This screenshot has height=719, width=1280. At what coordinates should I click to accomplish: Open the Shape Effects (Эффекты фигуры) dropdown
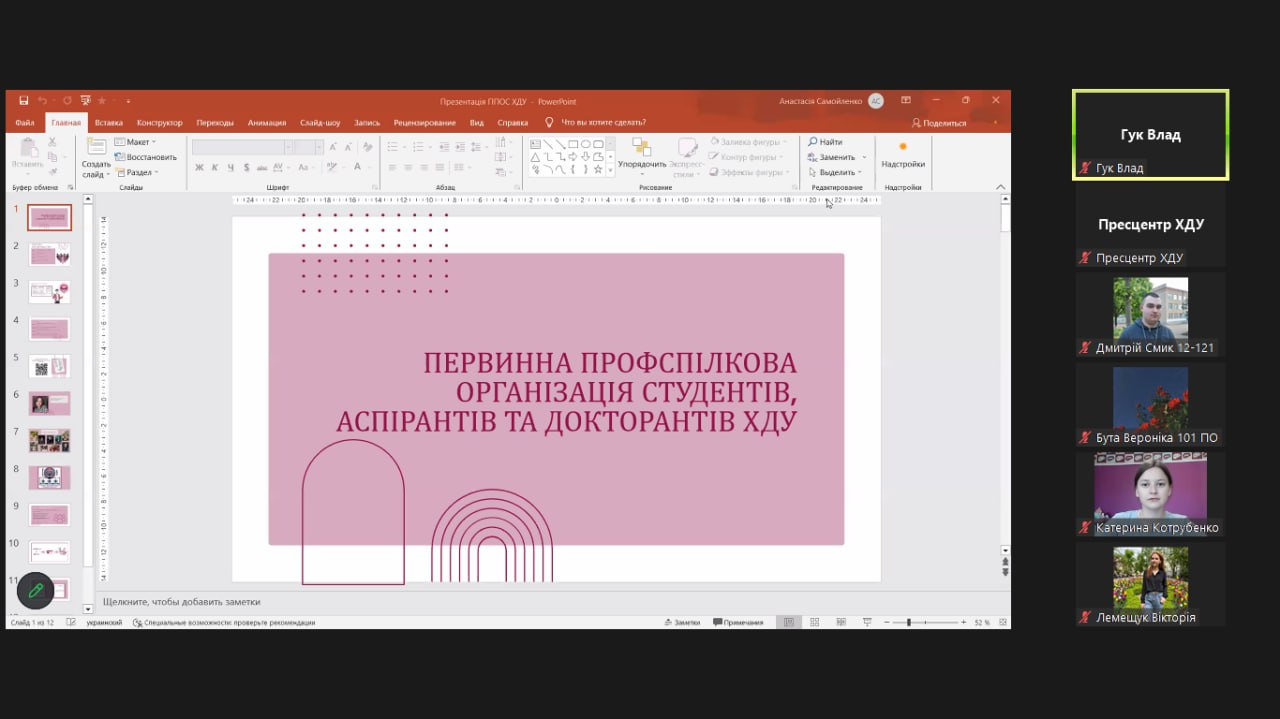point(748,172)
